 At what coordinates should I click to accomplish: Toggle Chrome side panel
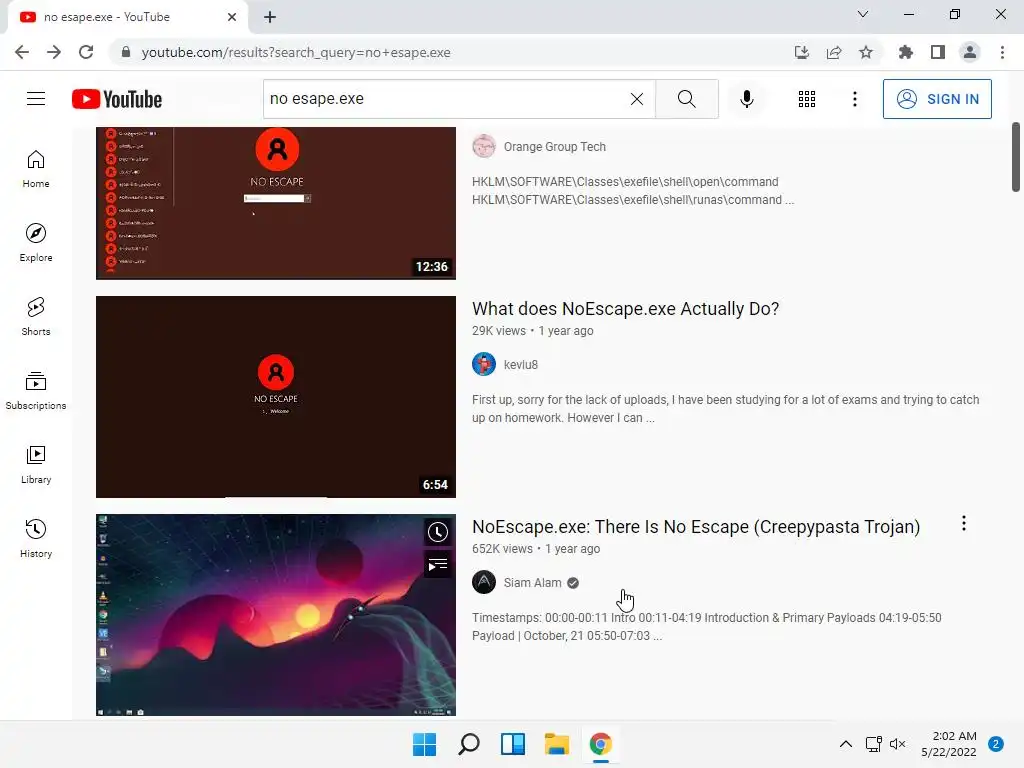pyautogui.click(x=938, y=52)
